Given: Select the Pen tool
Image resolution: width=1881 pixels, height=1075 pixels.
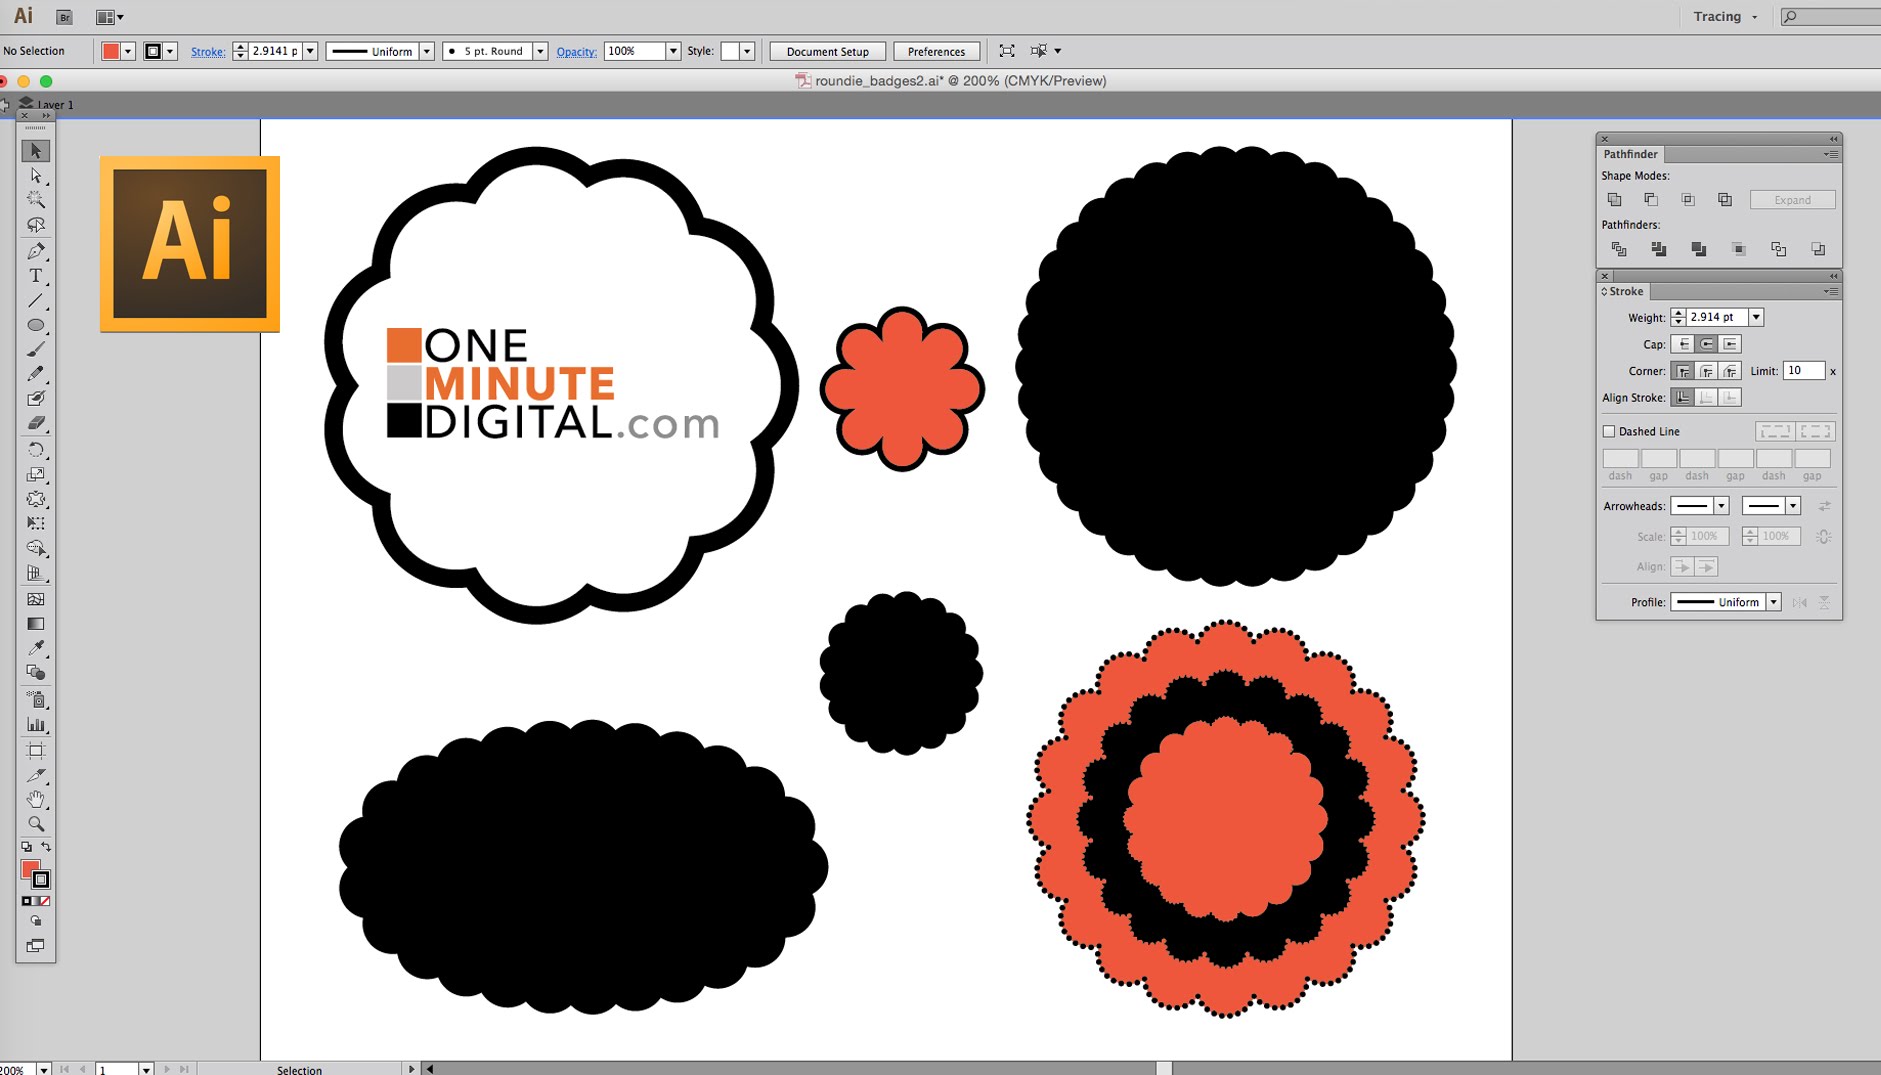Looking at the screenshot, I should click(36, 251).
